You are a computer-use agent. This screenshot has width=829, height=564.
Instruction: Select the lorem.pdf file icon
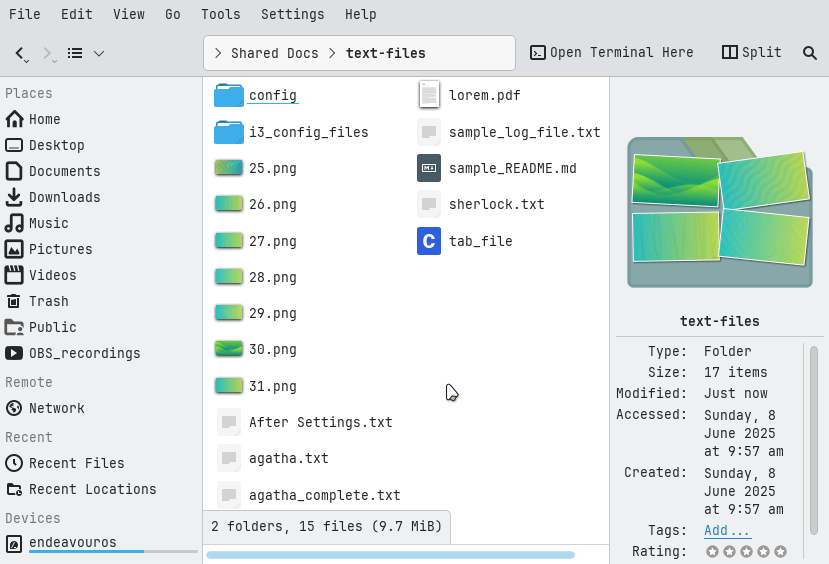click(429, 95)
